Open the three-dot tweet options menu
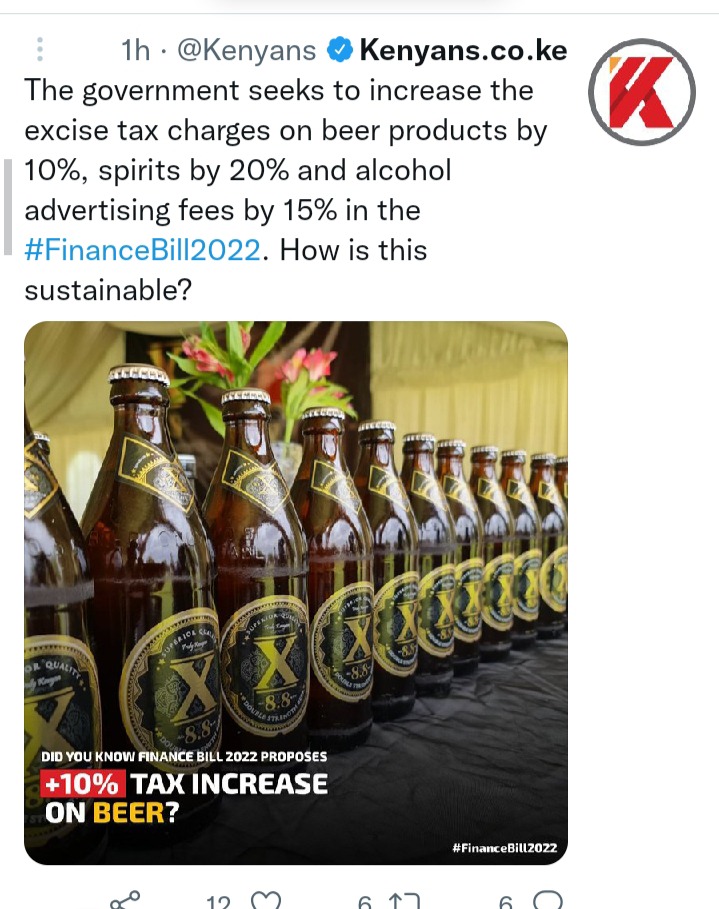The width and height of the screenshot is (719, 909). tap(39, 49)
